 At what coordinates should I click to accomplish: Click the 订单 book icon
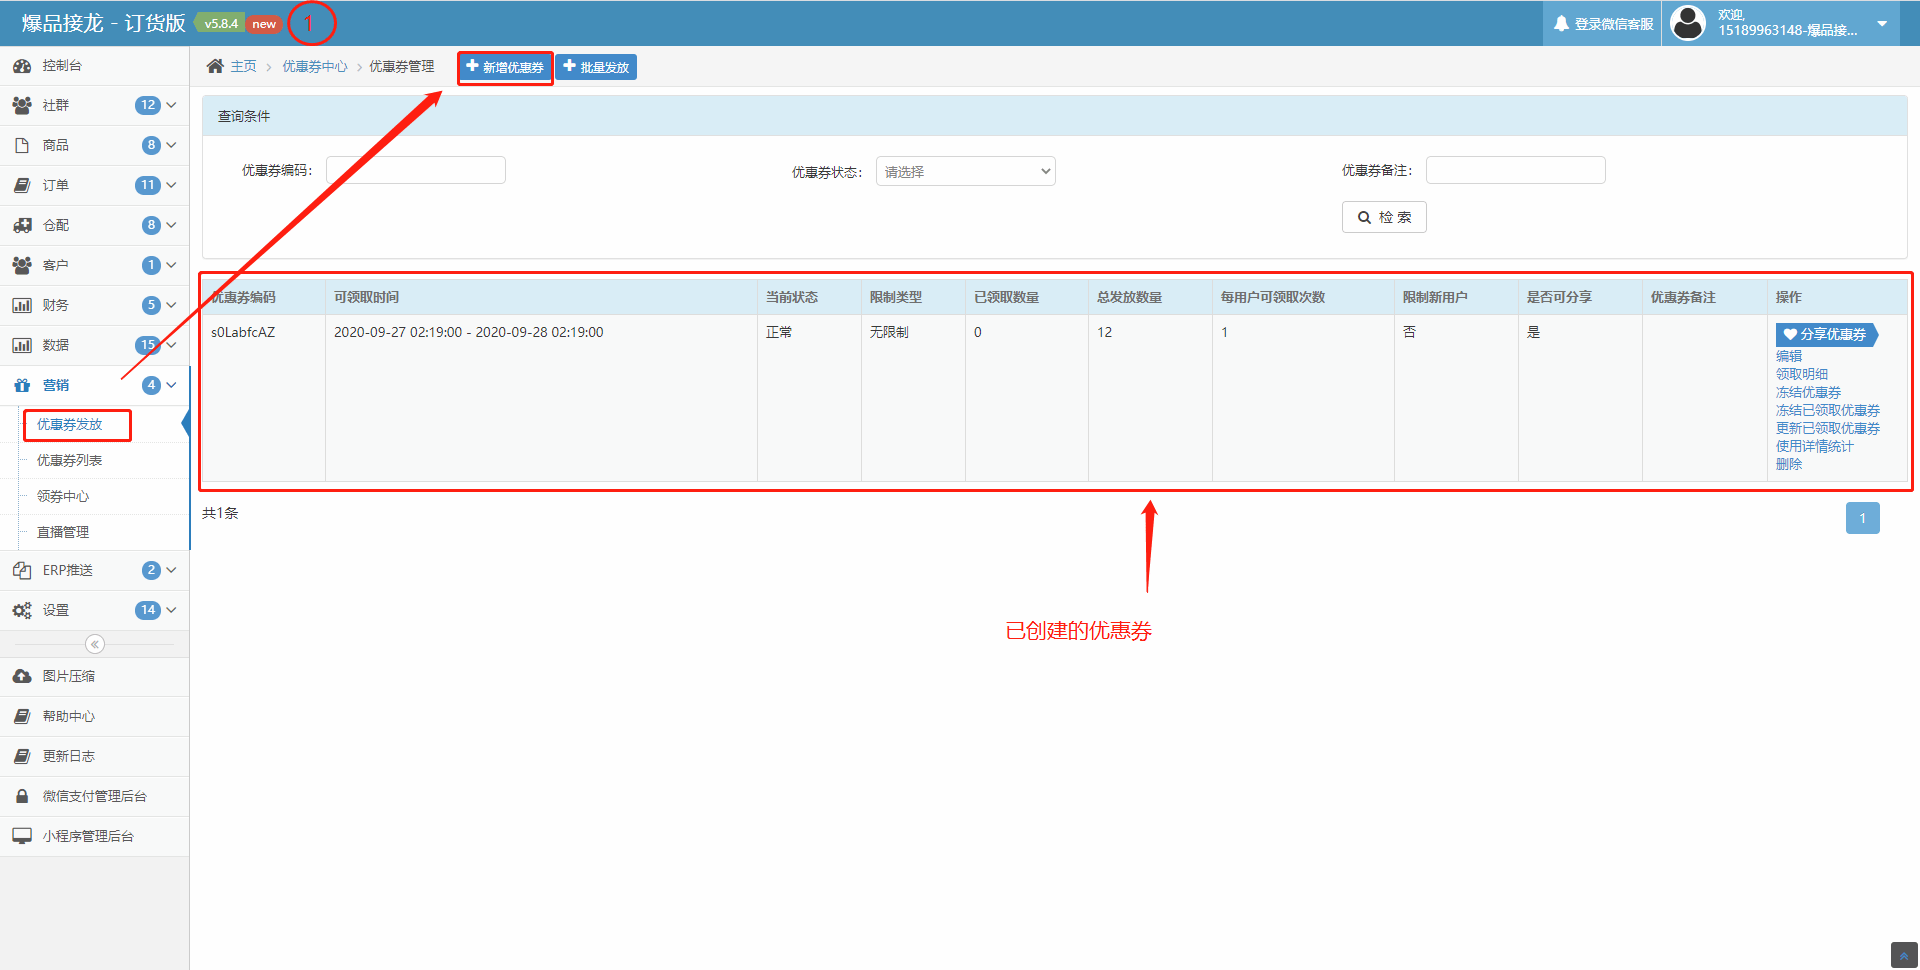tap(22, 186)
